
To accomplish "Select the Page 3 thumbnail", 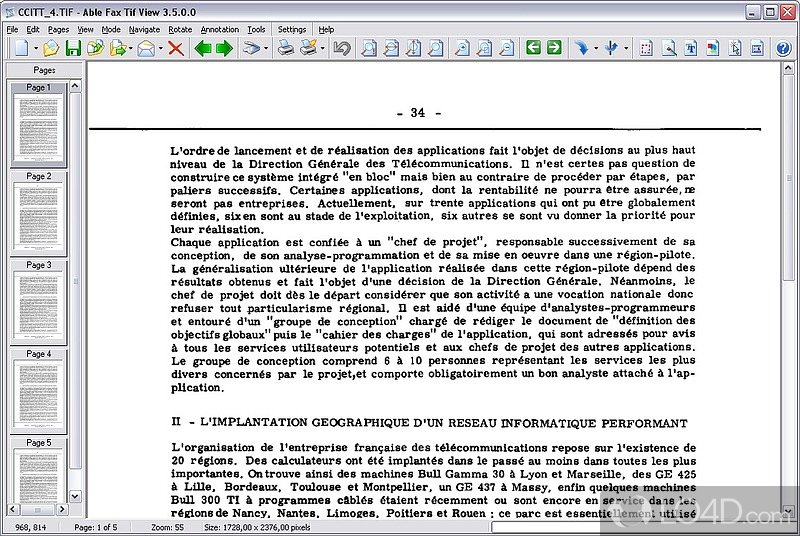I will 39,302.
